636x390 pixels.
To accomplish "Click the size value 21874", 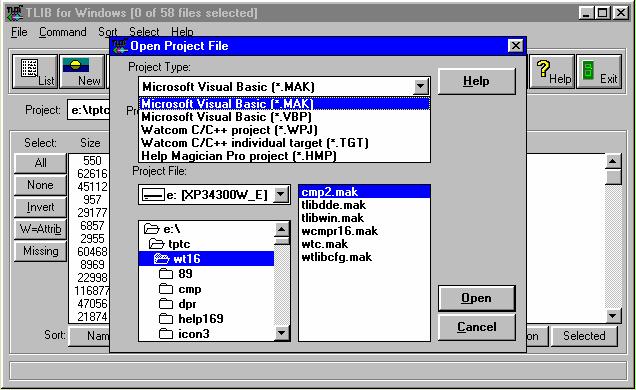I will (92, 316).
